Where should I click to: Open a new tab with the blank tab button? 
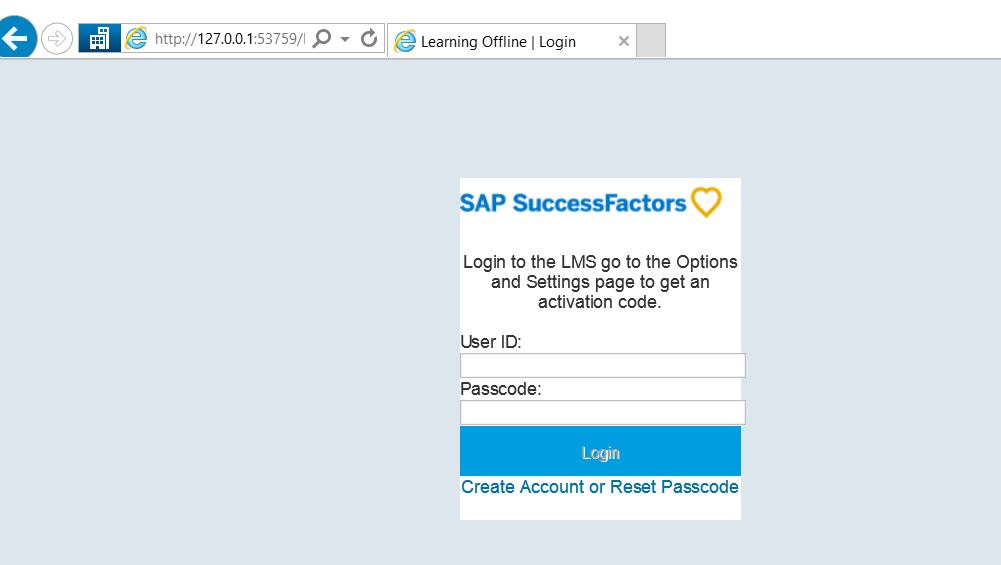click(x=651, y=41)
